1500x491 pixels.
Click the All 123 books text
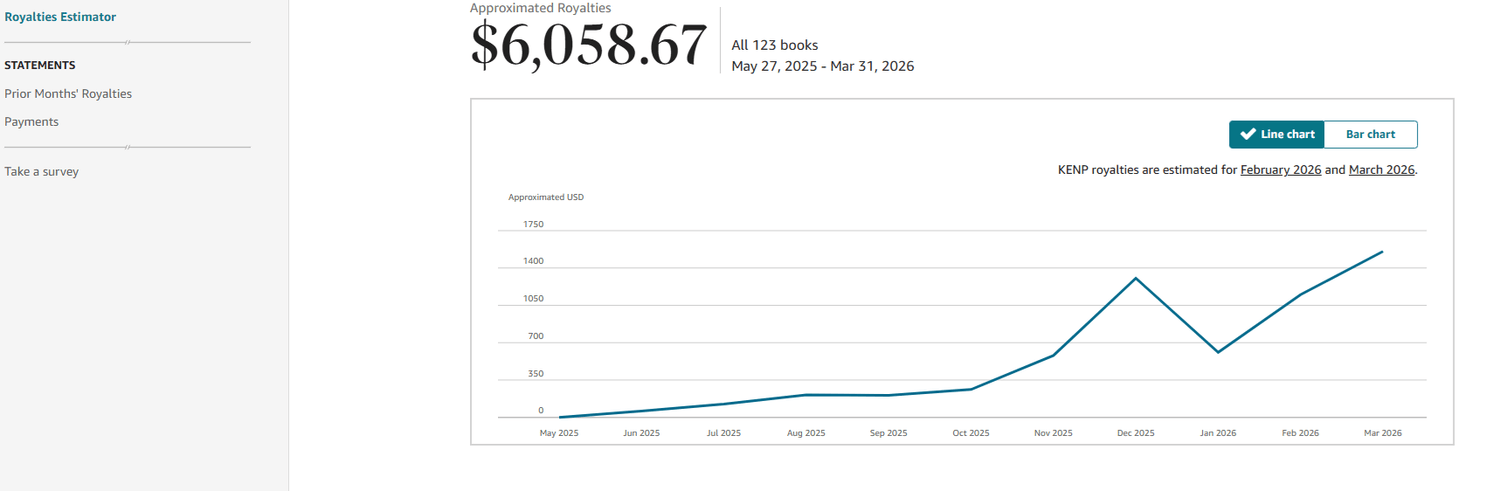coord(774,45)
